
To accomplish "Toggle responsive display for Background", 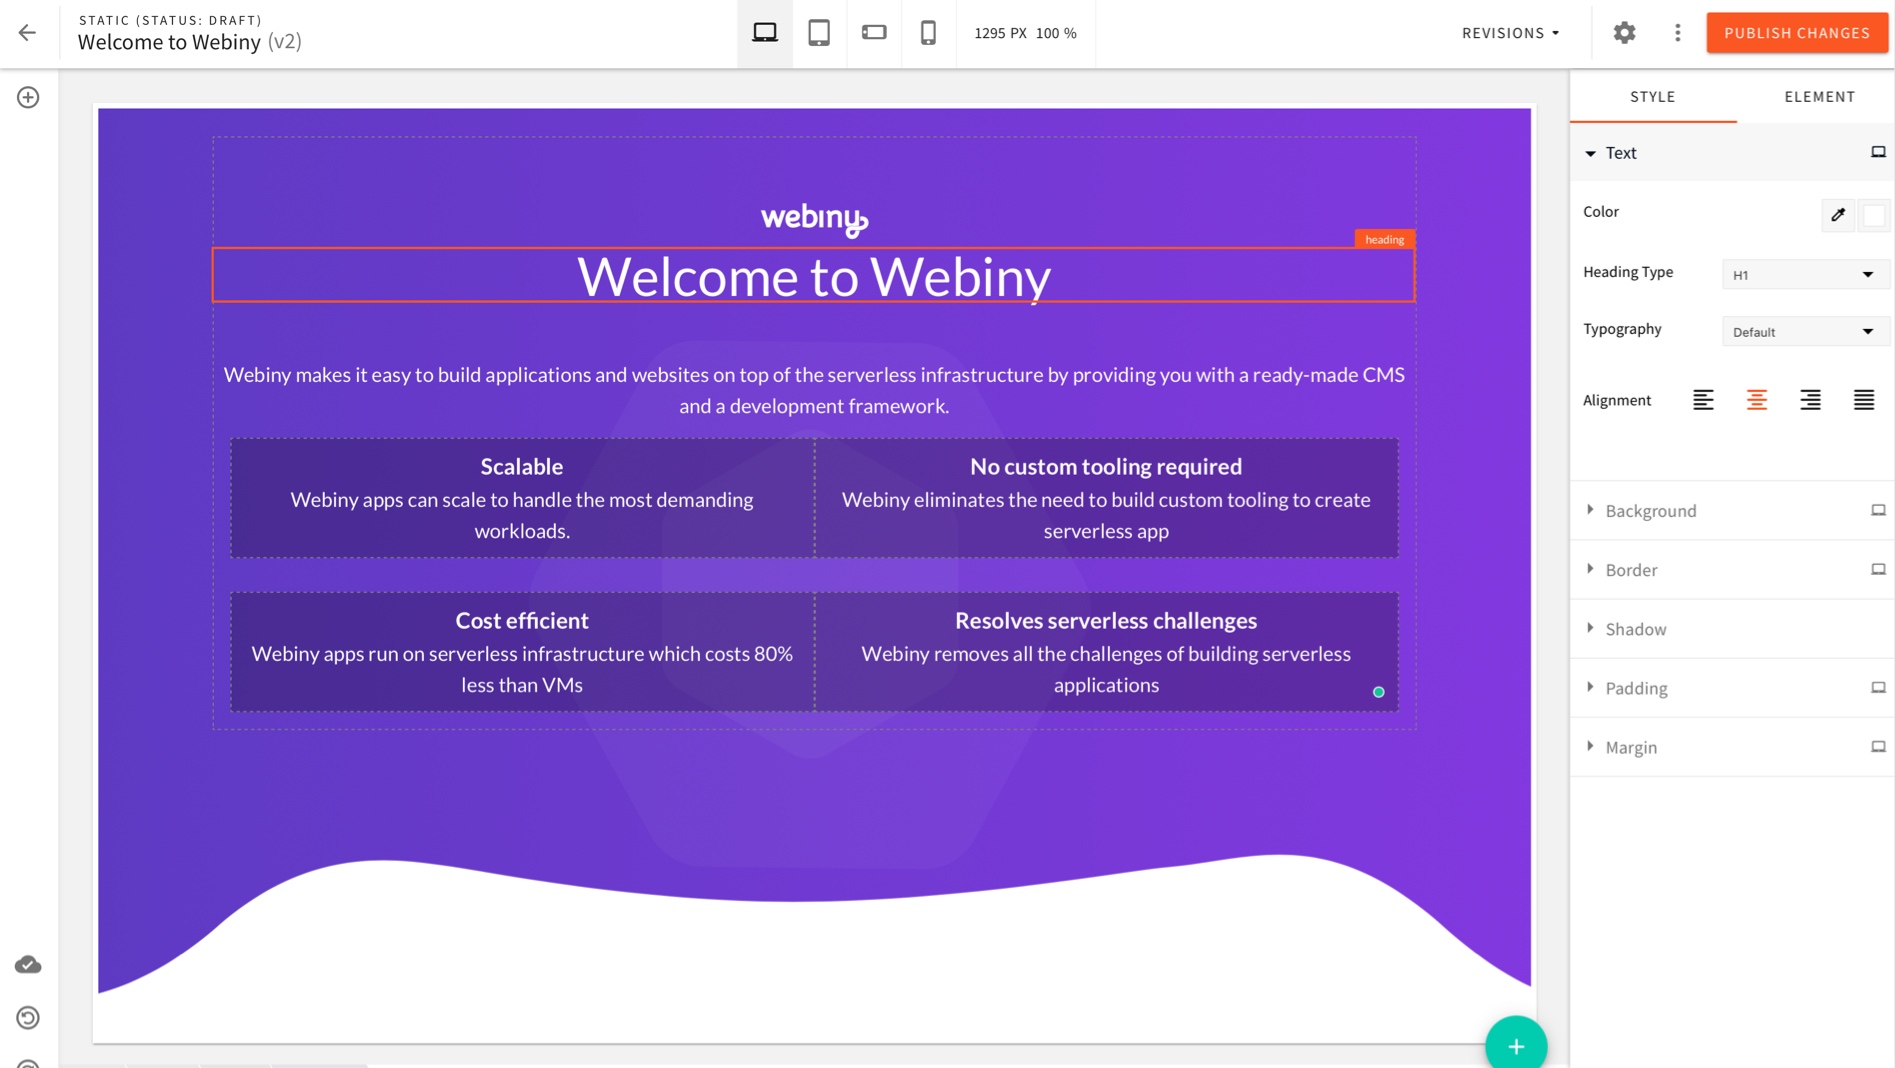I will [x=1877, y=510].
